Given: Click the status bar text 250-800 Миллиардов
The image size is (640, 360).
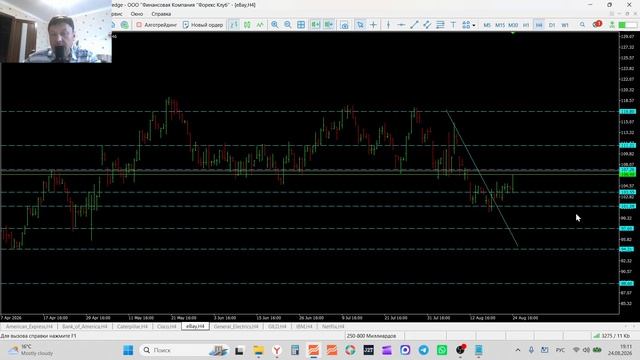Looking at the screenshot, I should (x=371, y=336).
